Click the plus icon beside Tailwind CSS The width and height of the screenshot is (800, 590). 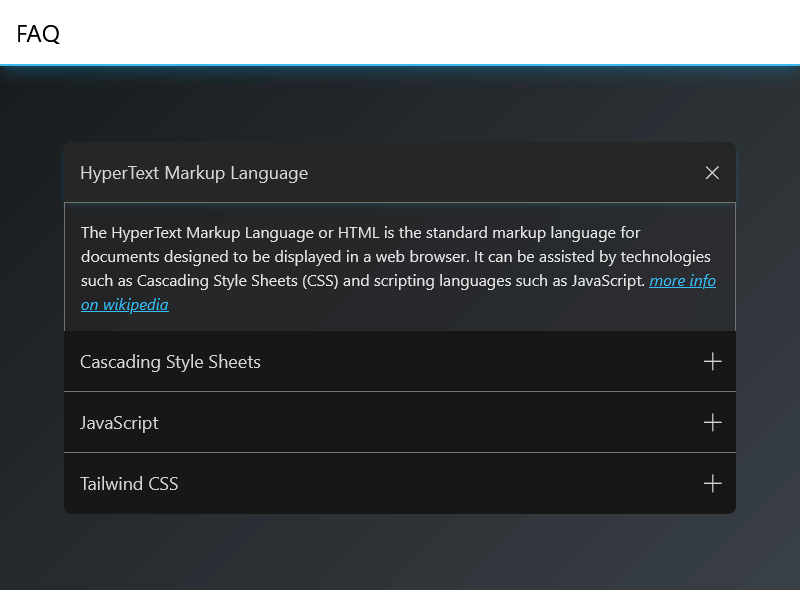712,484
